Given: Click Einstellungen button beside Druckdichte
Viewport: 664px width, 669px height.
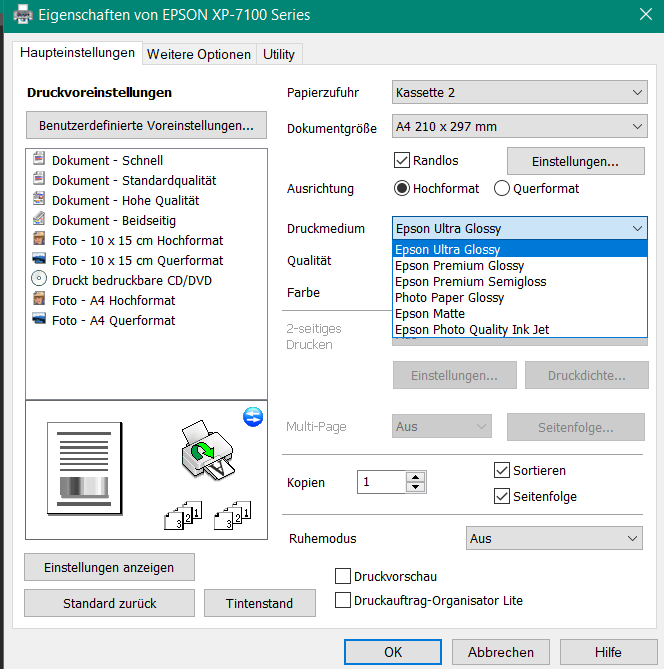Looking at the screenshot, I should tap(454, 375).
